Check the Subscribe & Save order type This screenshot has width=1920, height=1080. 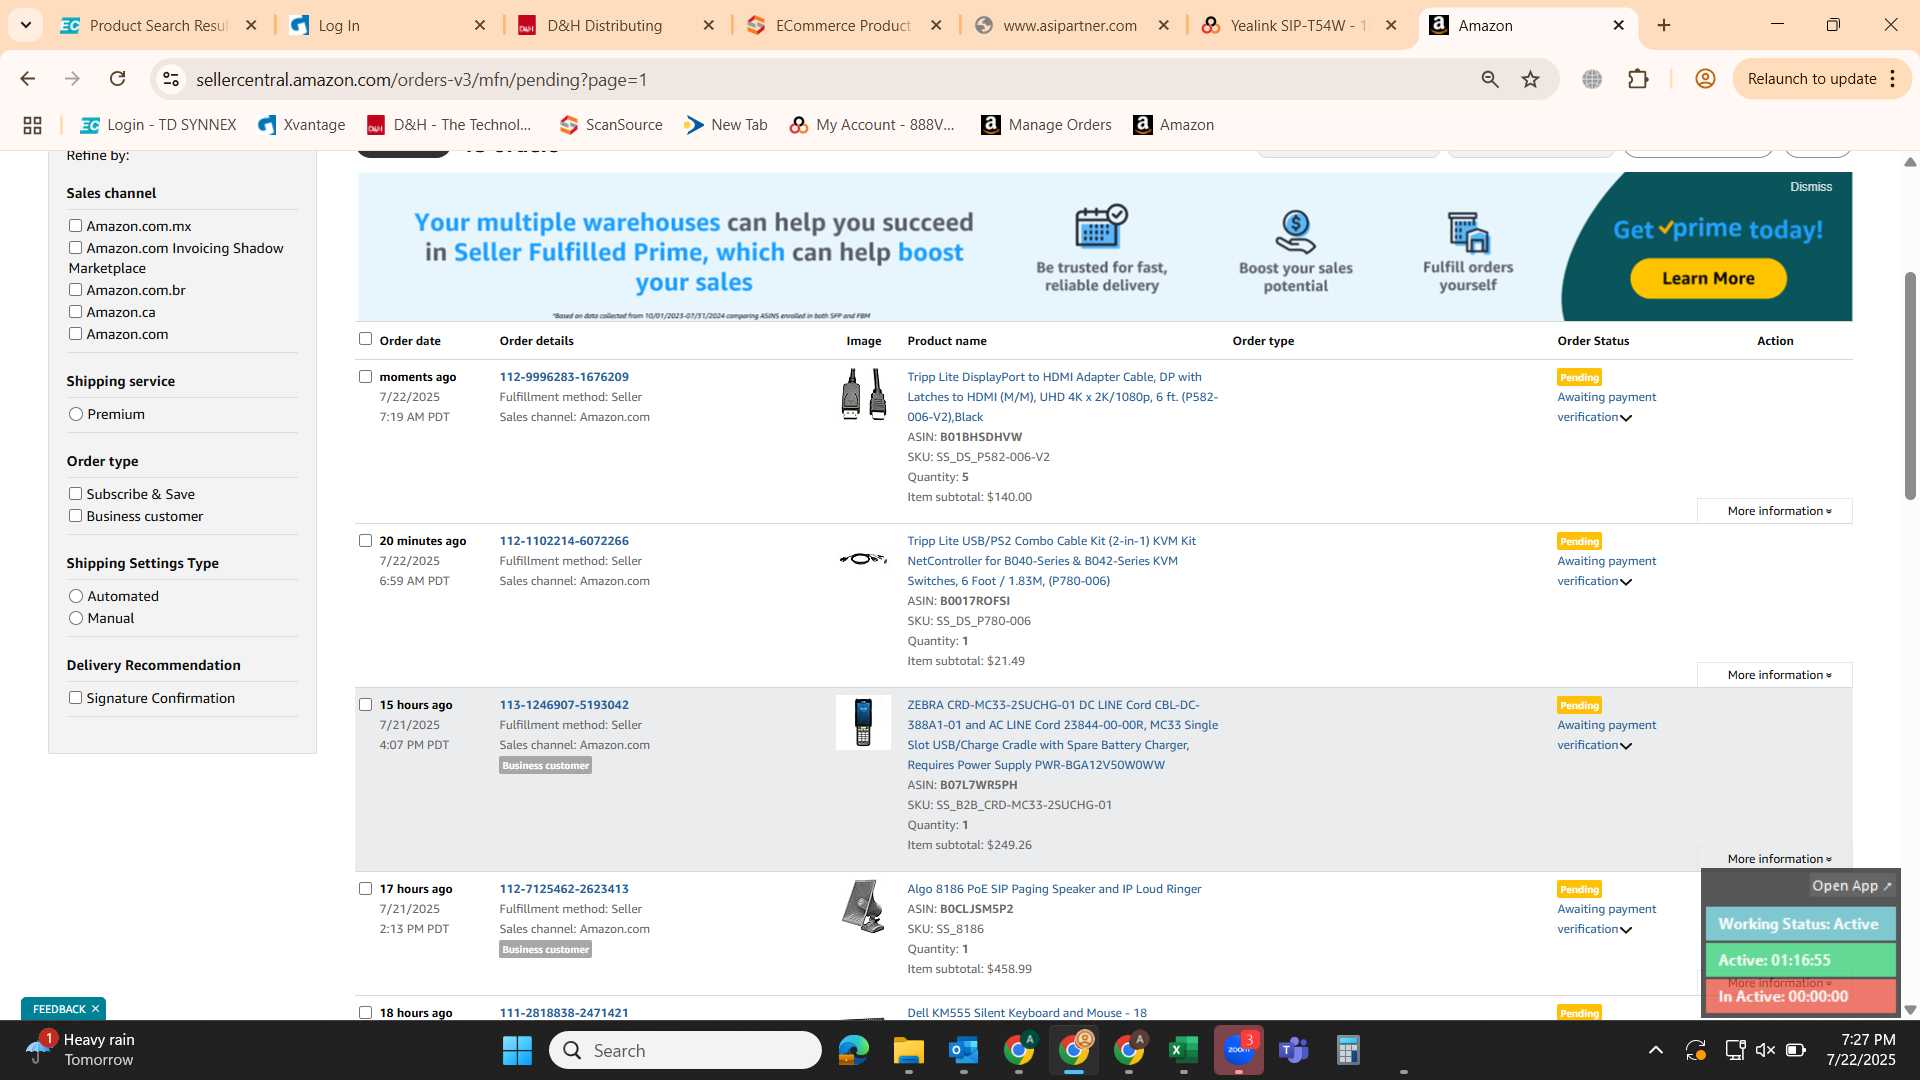(x=75, y=494)
